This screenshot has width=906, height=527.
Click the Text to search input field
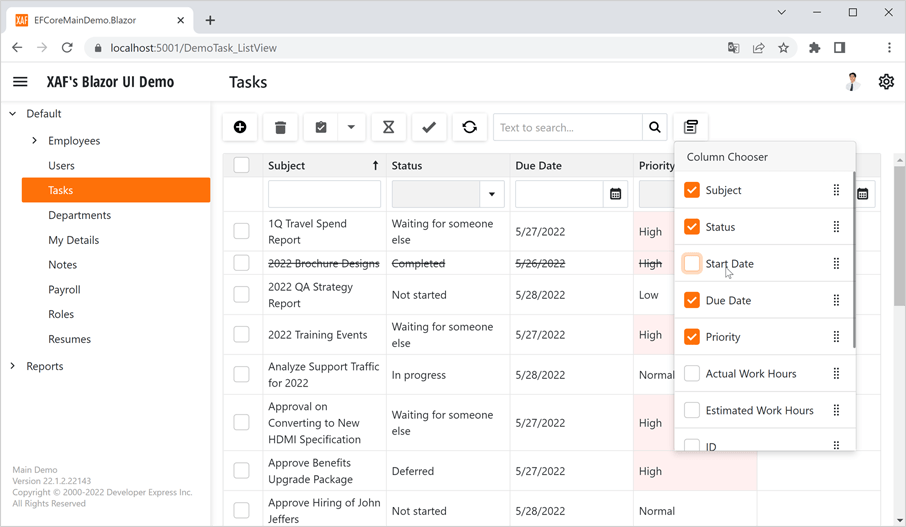point(567,127)
